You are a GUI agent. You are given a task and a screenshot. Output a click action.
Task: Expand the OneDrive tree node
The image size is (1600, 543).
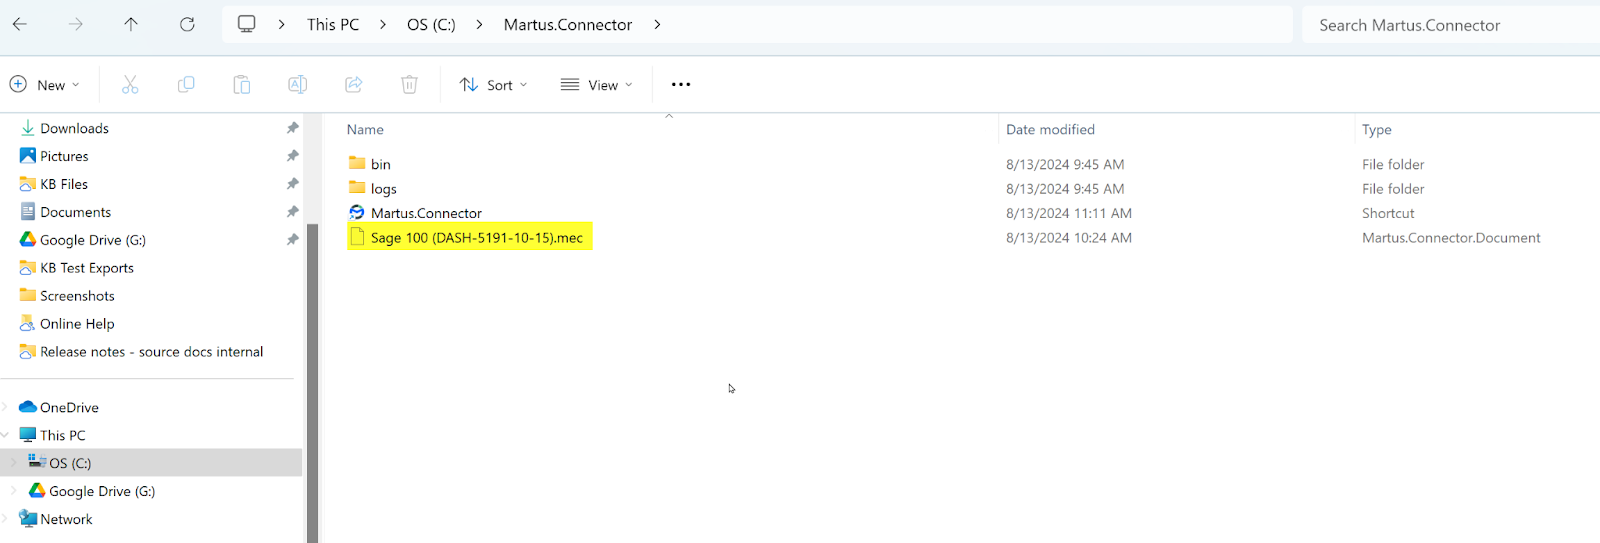[x=6, y=407]
